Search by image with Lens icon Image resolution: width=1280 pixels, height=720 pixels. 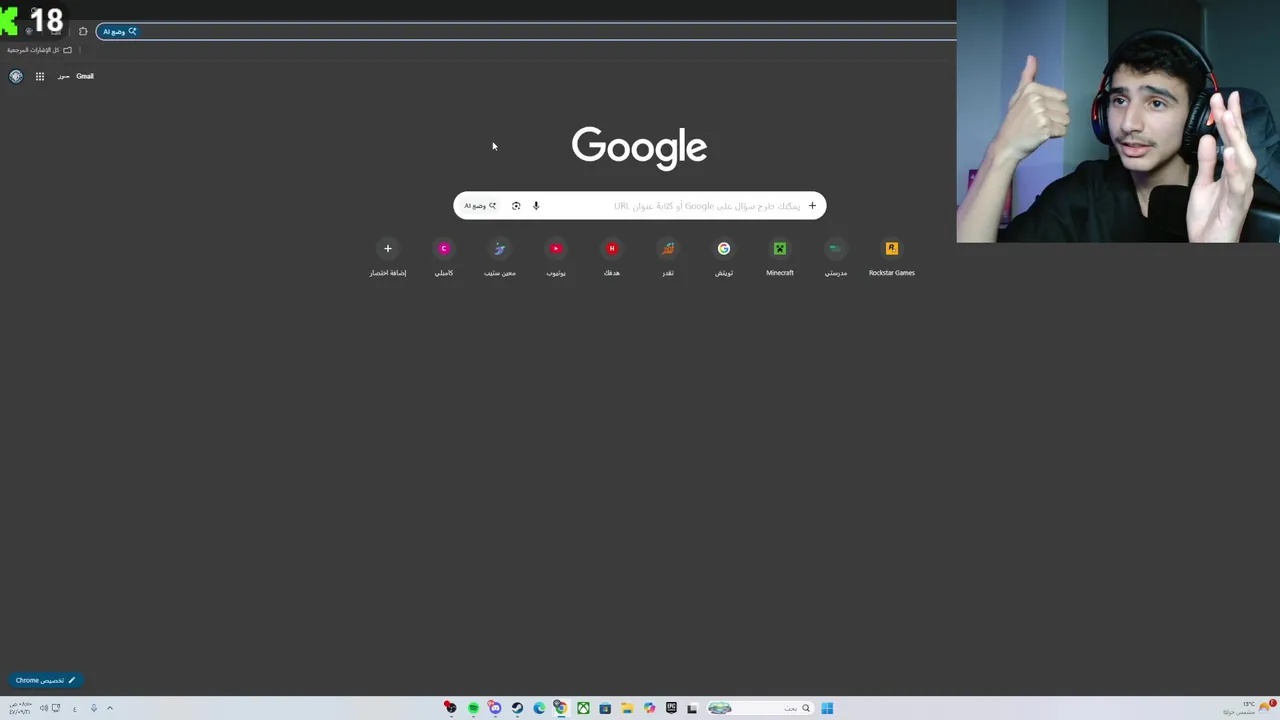(516, 206)
